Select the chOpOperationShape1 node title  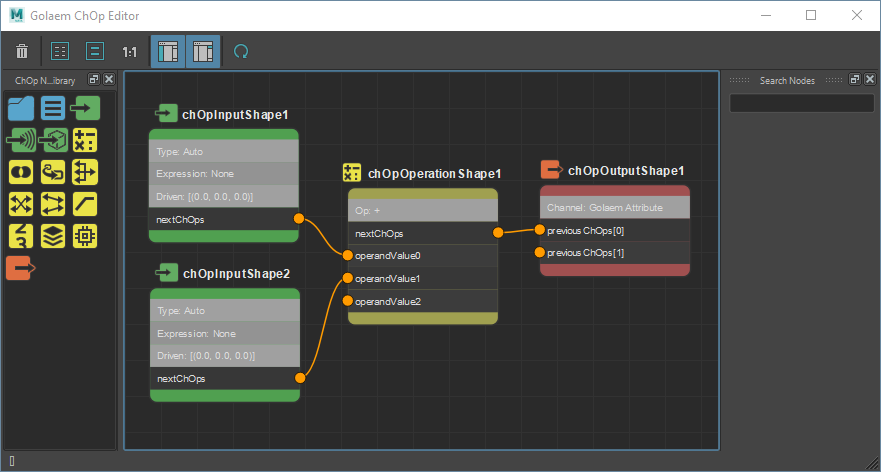[434, 174]
